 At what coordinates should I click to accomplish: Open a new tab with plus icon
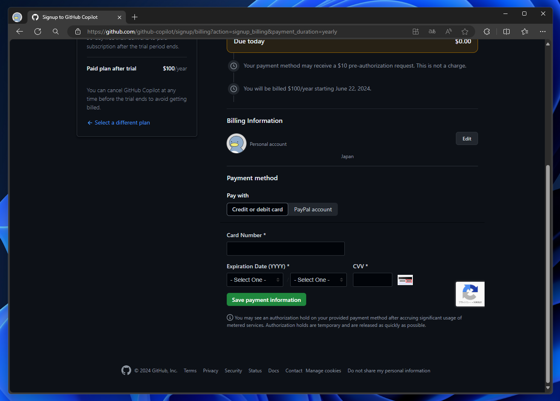click(135, 17)
